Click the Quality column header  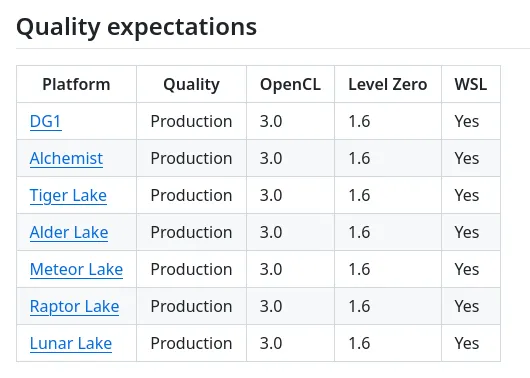click(x=191, y=85)
